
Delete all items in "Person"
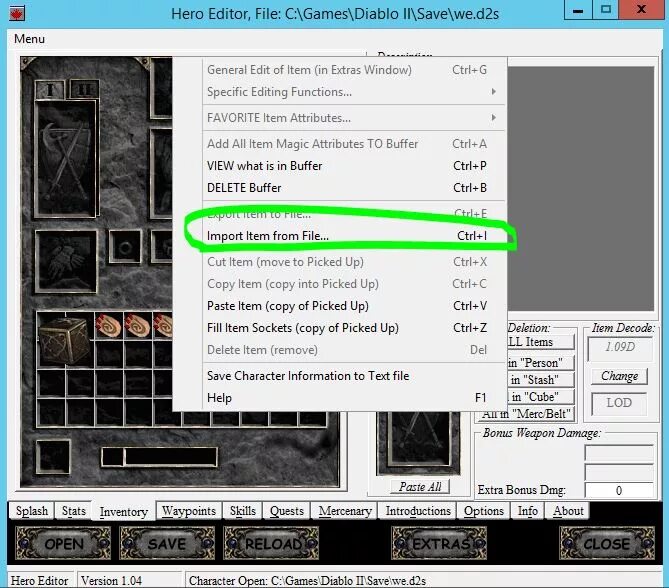click(541, 363)
